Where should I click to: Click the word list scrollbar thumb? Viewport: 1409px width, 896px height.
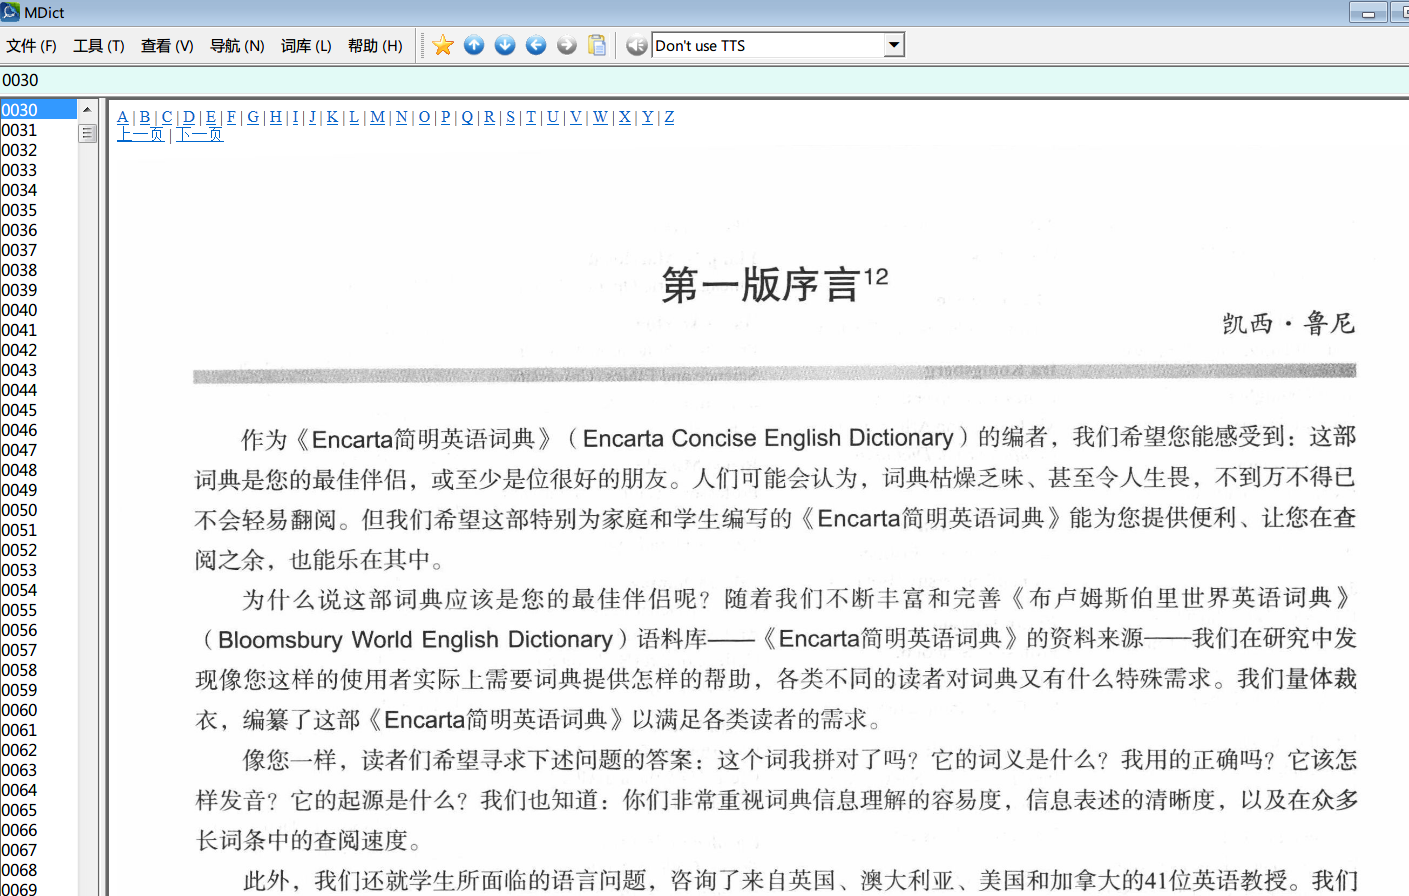[x=87, y=133]
